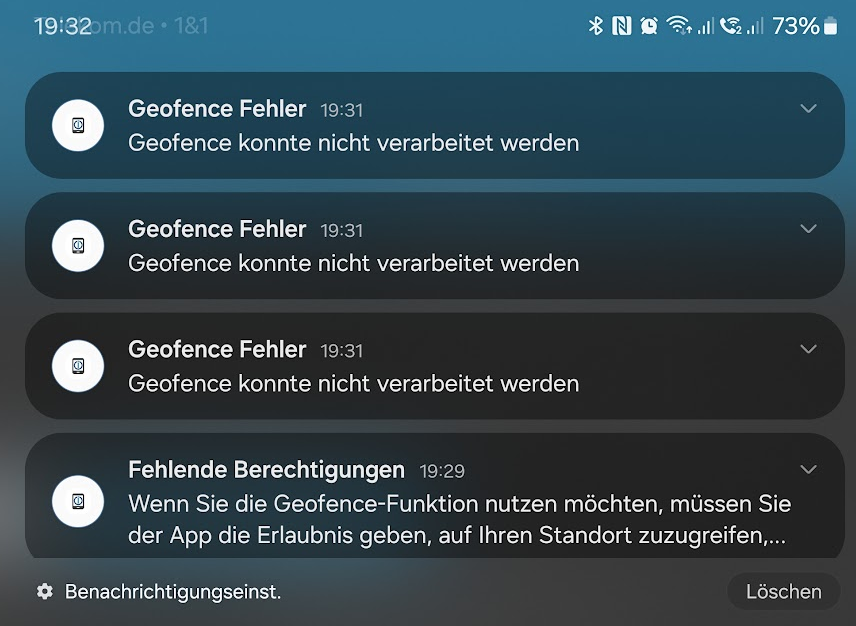The image size is (856, 626).
Task: Open first 'Geofence konnte nicht verarbeitet werden' message
Action: [x=354, y=143]
